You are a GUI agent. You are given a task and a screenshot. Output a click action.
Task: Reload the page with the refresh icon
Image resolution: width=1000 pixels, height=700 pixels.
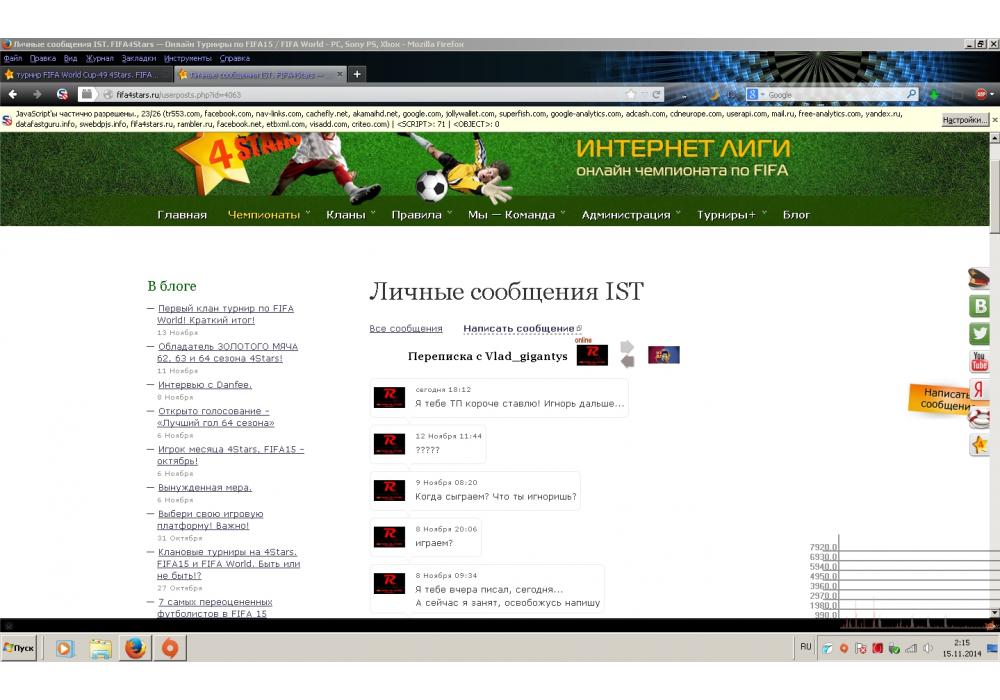click(x=656, y=94)
